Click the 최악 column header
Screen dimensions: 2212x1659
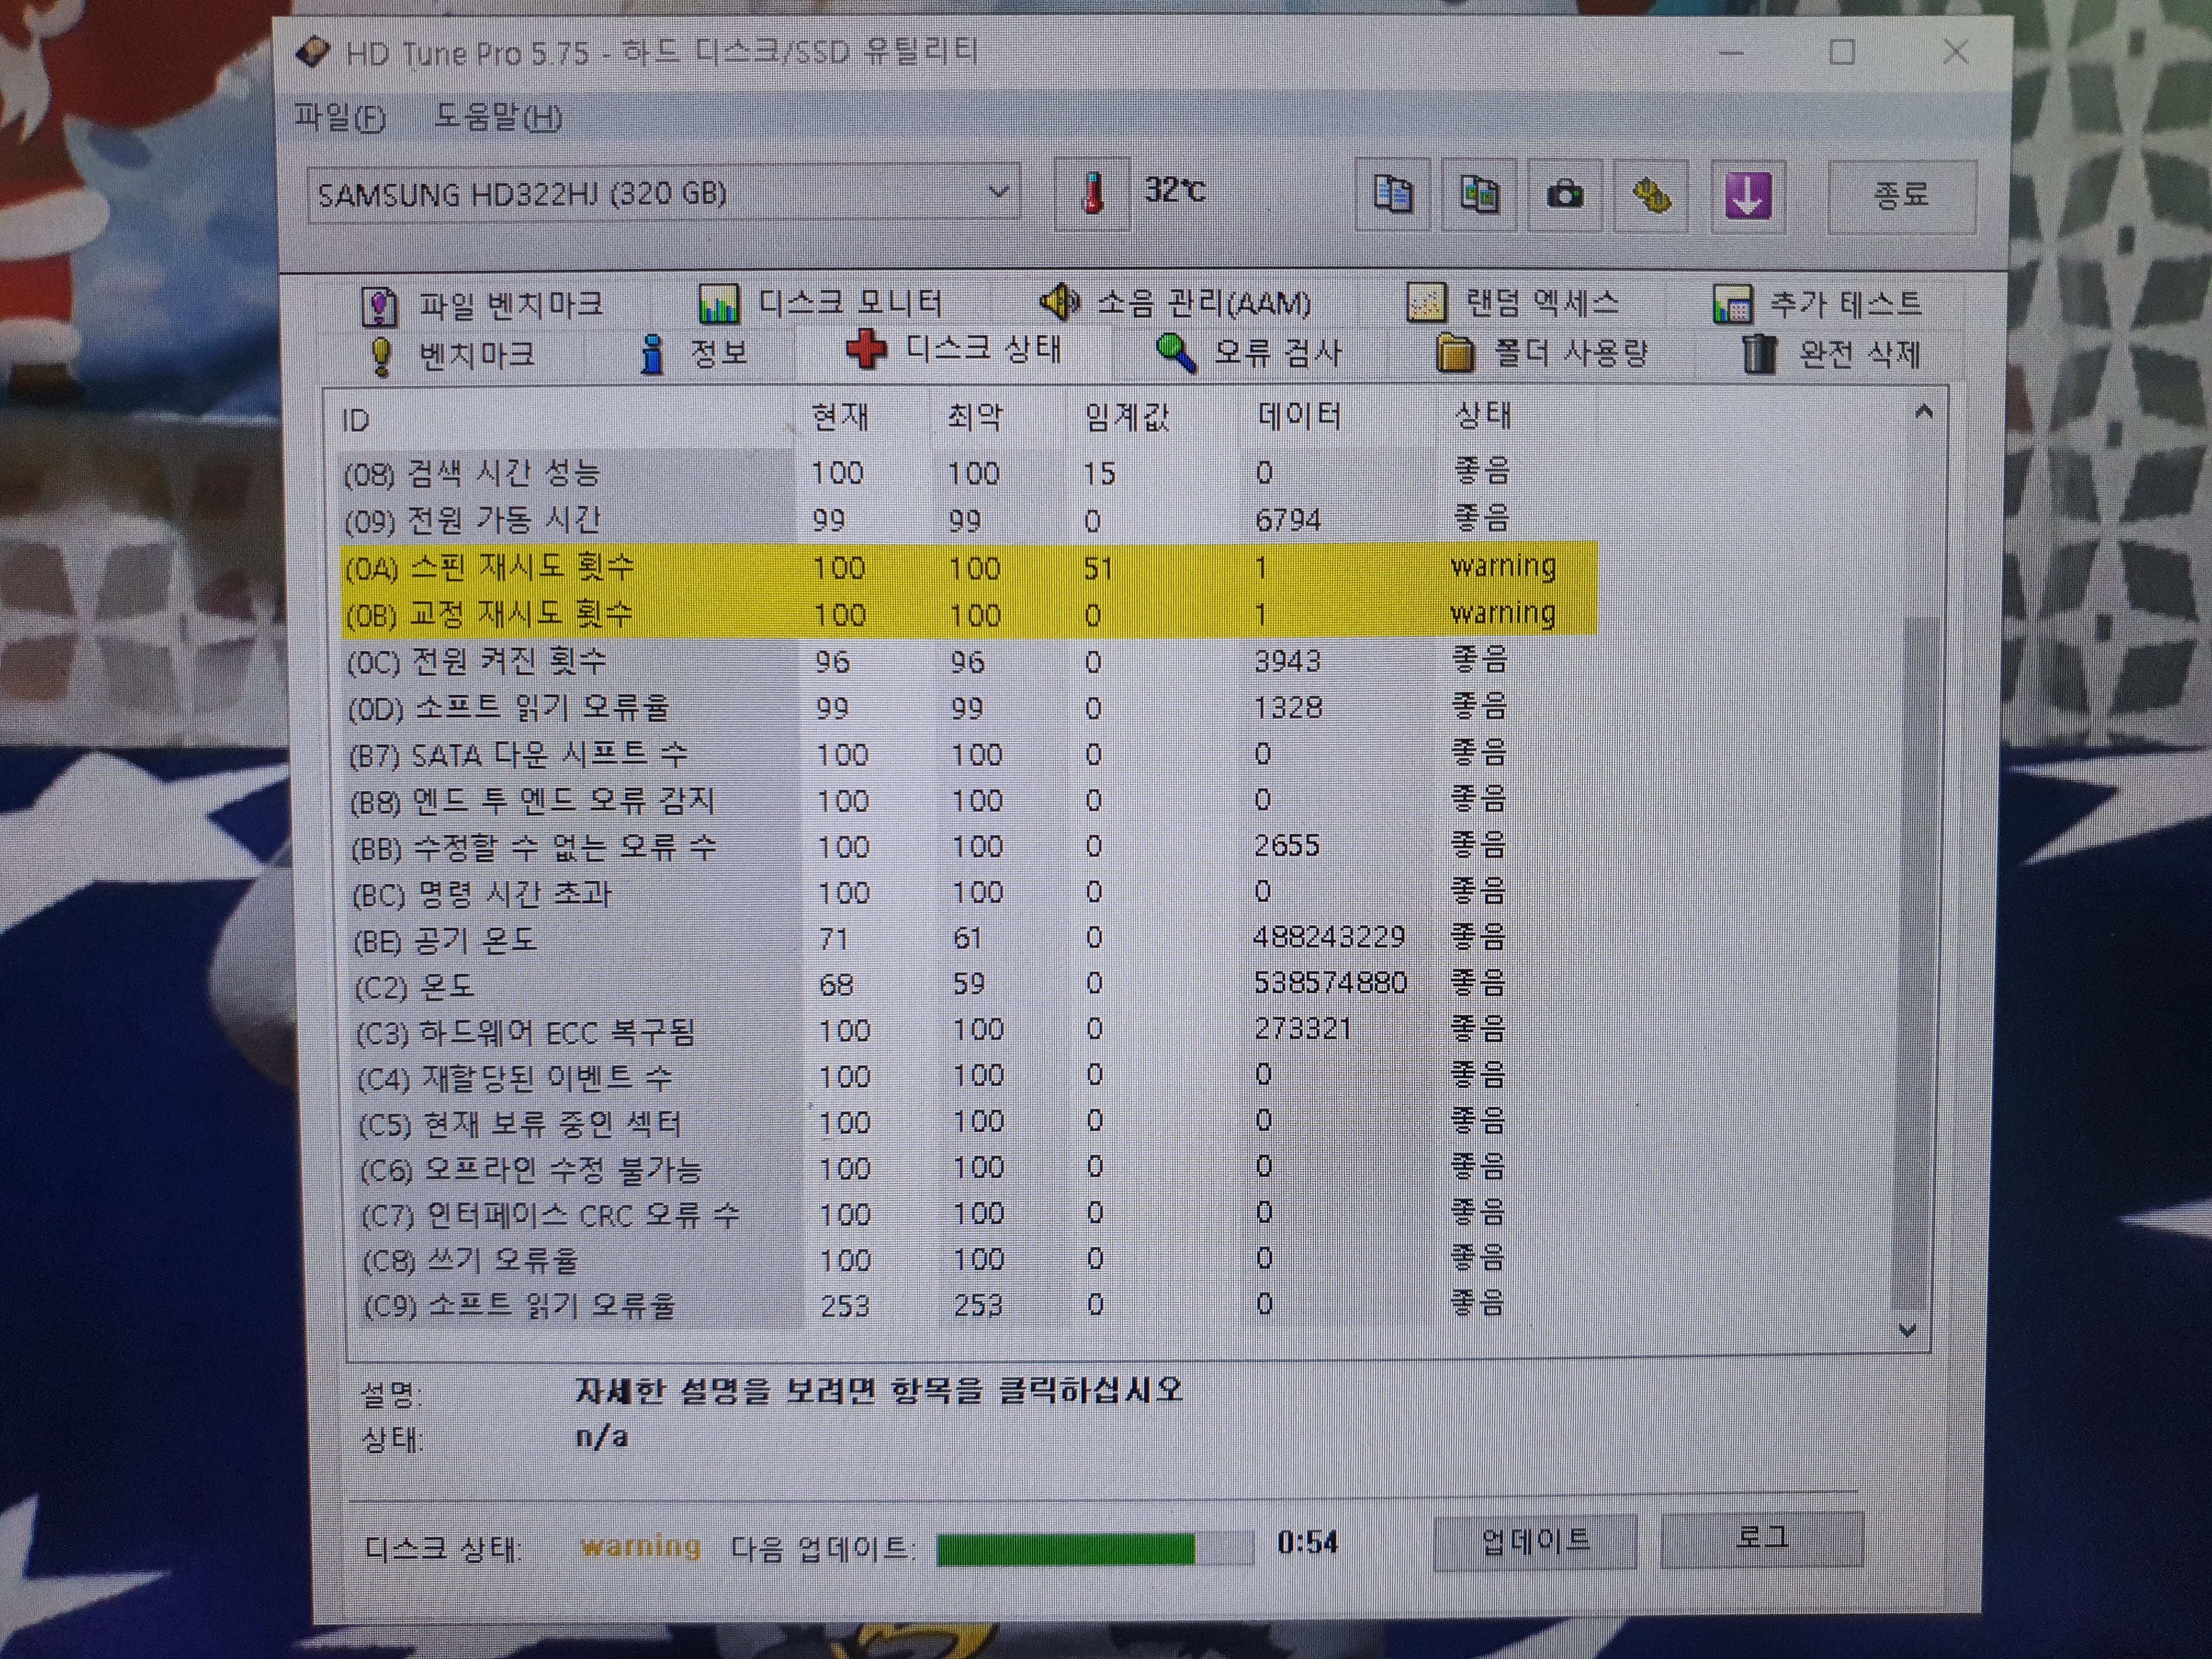pos(998,416)
